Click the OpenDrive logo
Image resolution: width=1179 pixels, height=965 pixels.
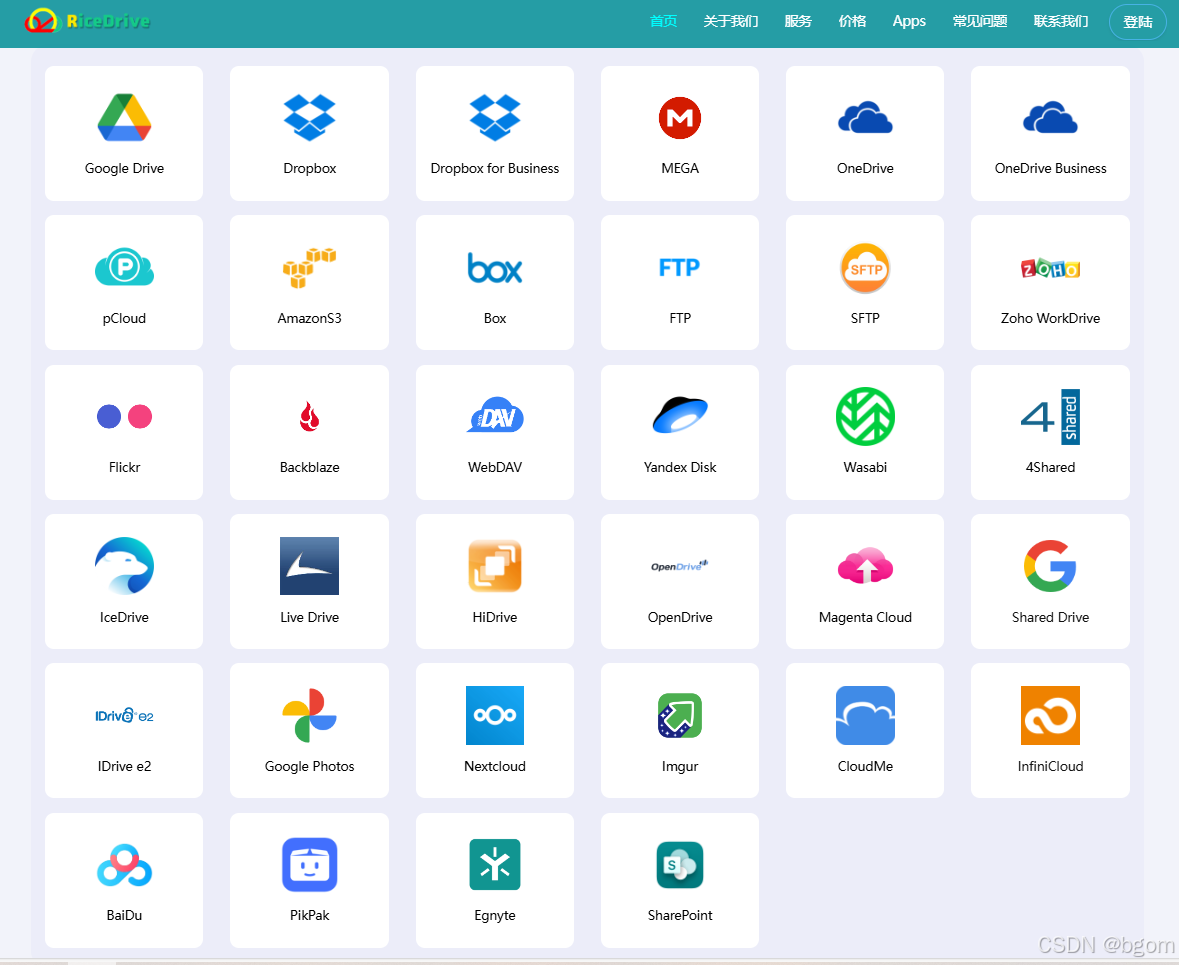pyautogui.click(x=680, y=566)
